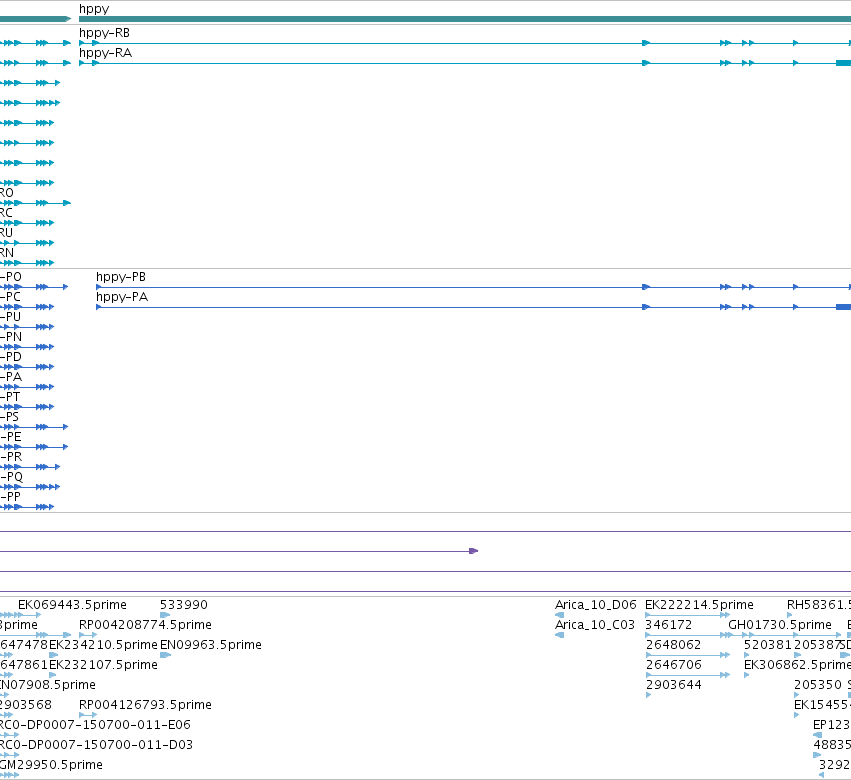Click the spliced EST glyph under EK222214.5prime
Viewport: 851px width, 780px height.
click(688, 615)
